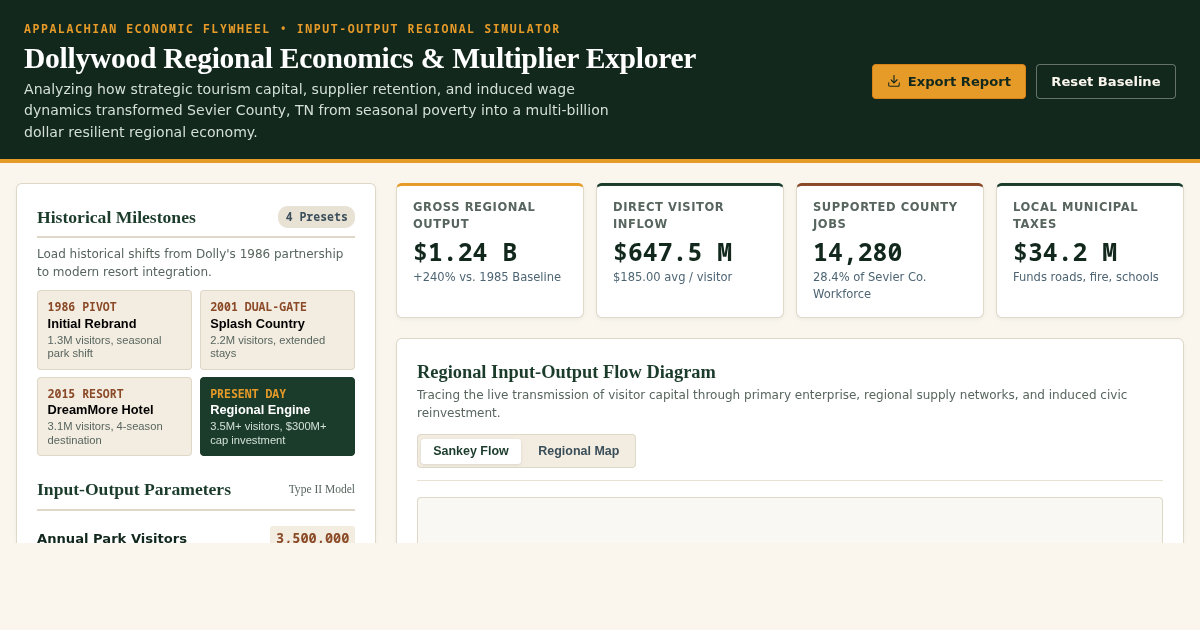Click the Appalachian Economic Flywheel header tagline
This screenshot has height=630, width=1200.
tap(292, 29)
